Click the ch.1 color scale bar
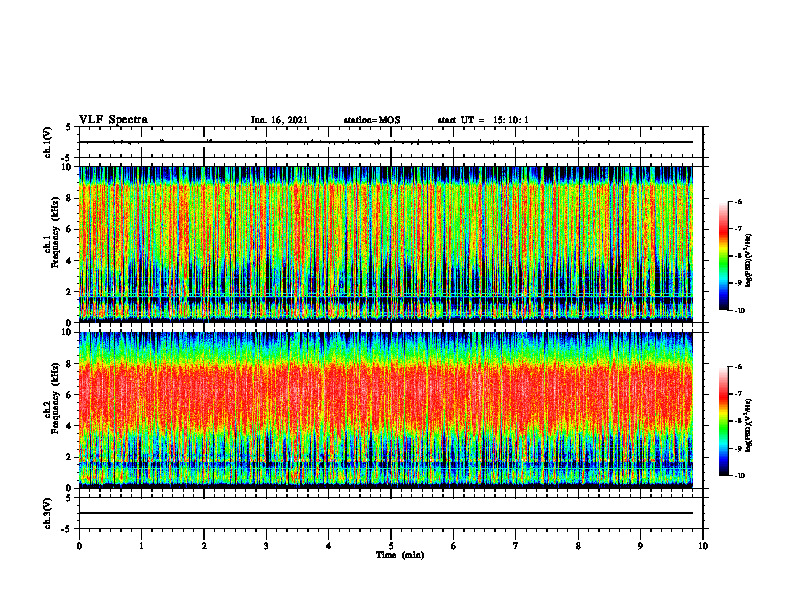Viewport: 792px width, 612px height. [723, 256]
